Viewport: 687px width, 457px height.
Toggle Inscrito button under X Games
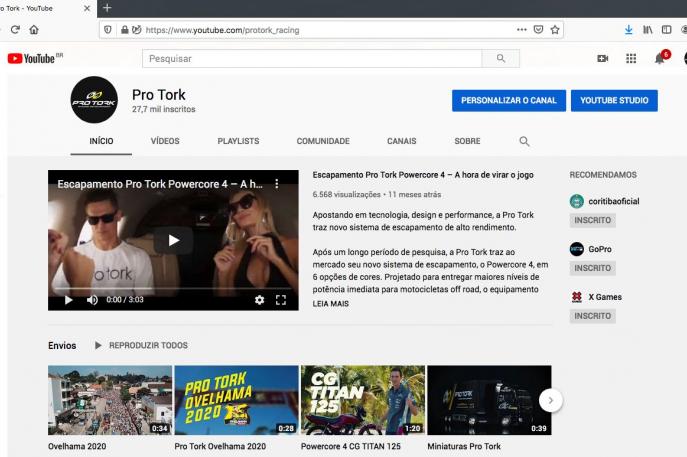(x=592, y=316)
